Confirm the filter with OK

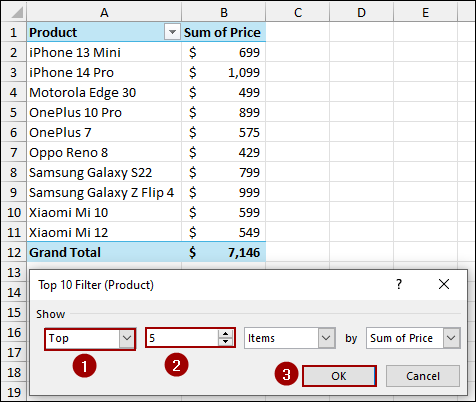pos(339,376)
